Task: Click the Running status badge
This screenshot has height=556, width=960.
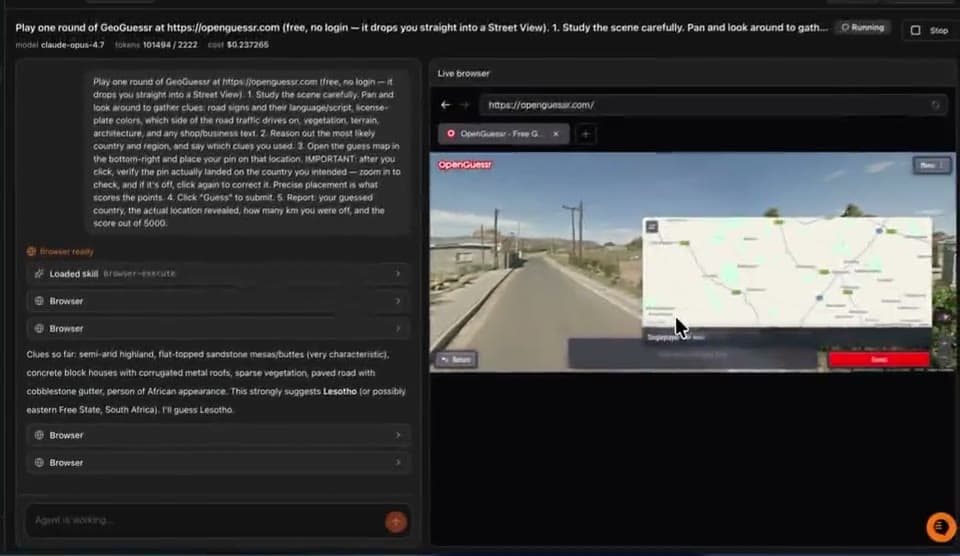Action: point(863,28)
